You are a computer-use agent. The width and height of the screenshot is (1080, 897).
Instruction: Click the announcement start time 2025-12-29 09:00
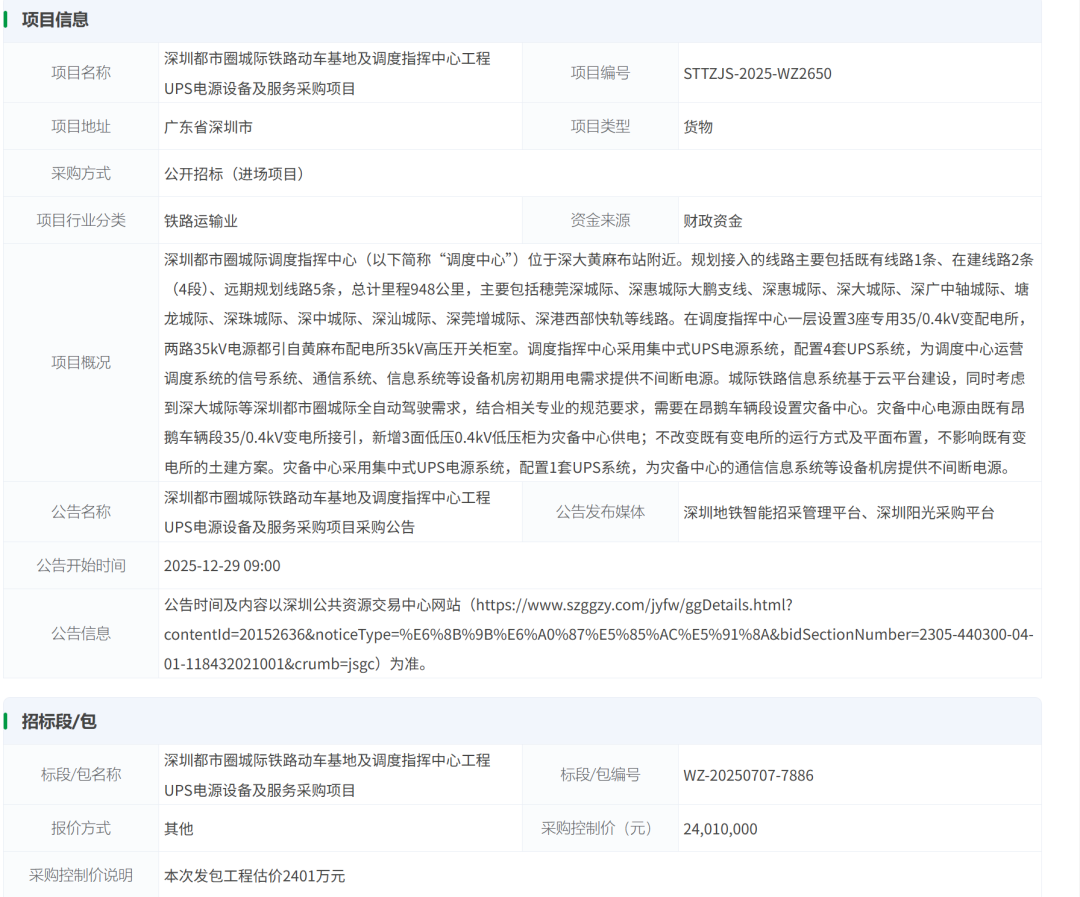(226, 565)
